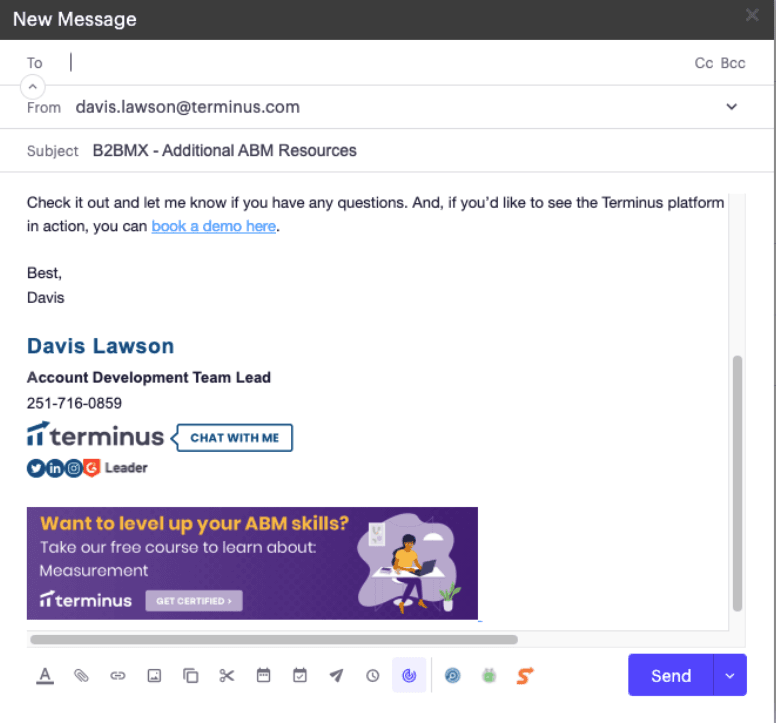
Task: Send the email
Action: tap(670, 676)
